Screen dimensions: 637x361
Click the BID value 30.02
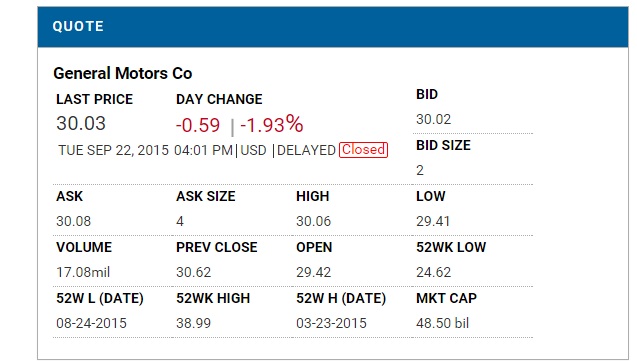[433, 119]
